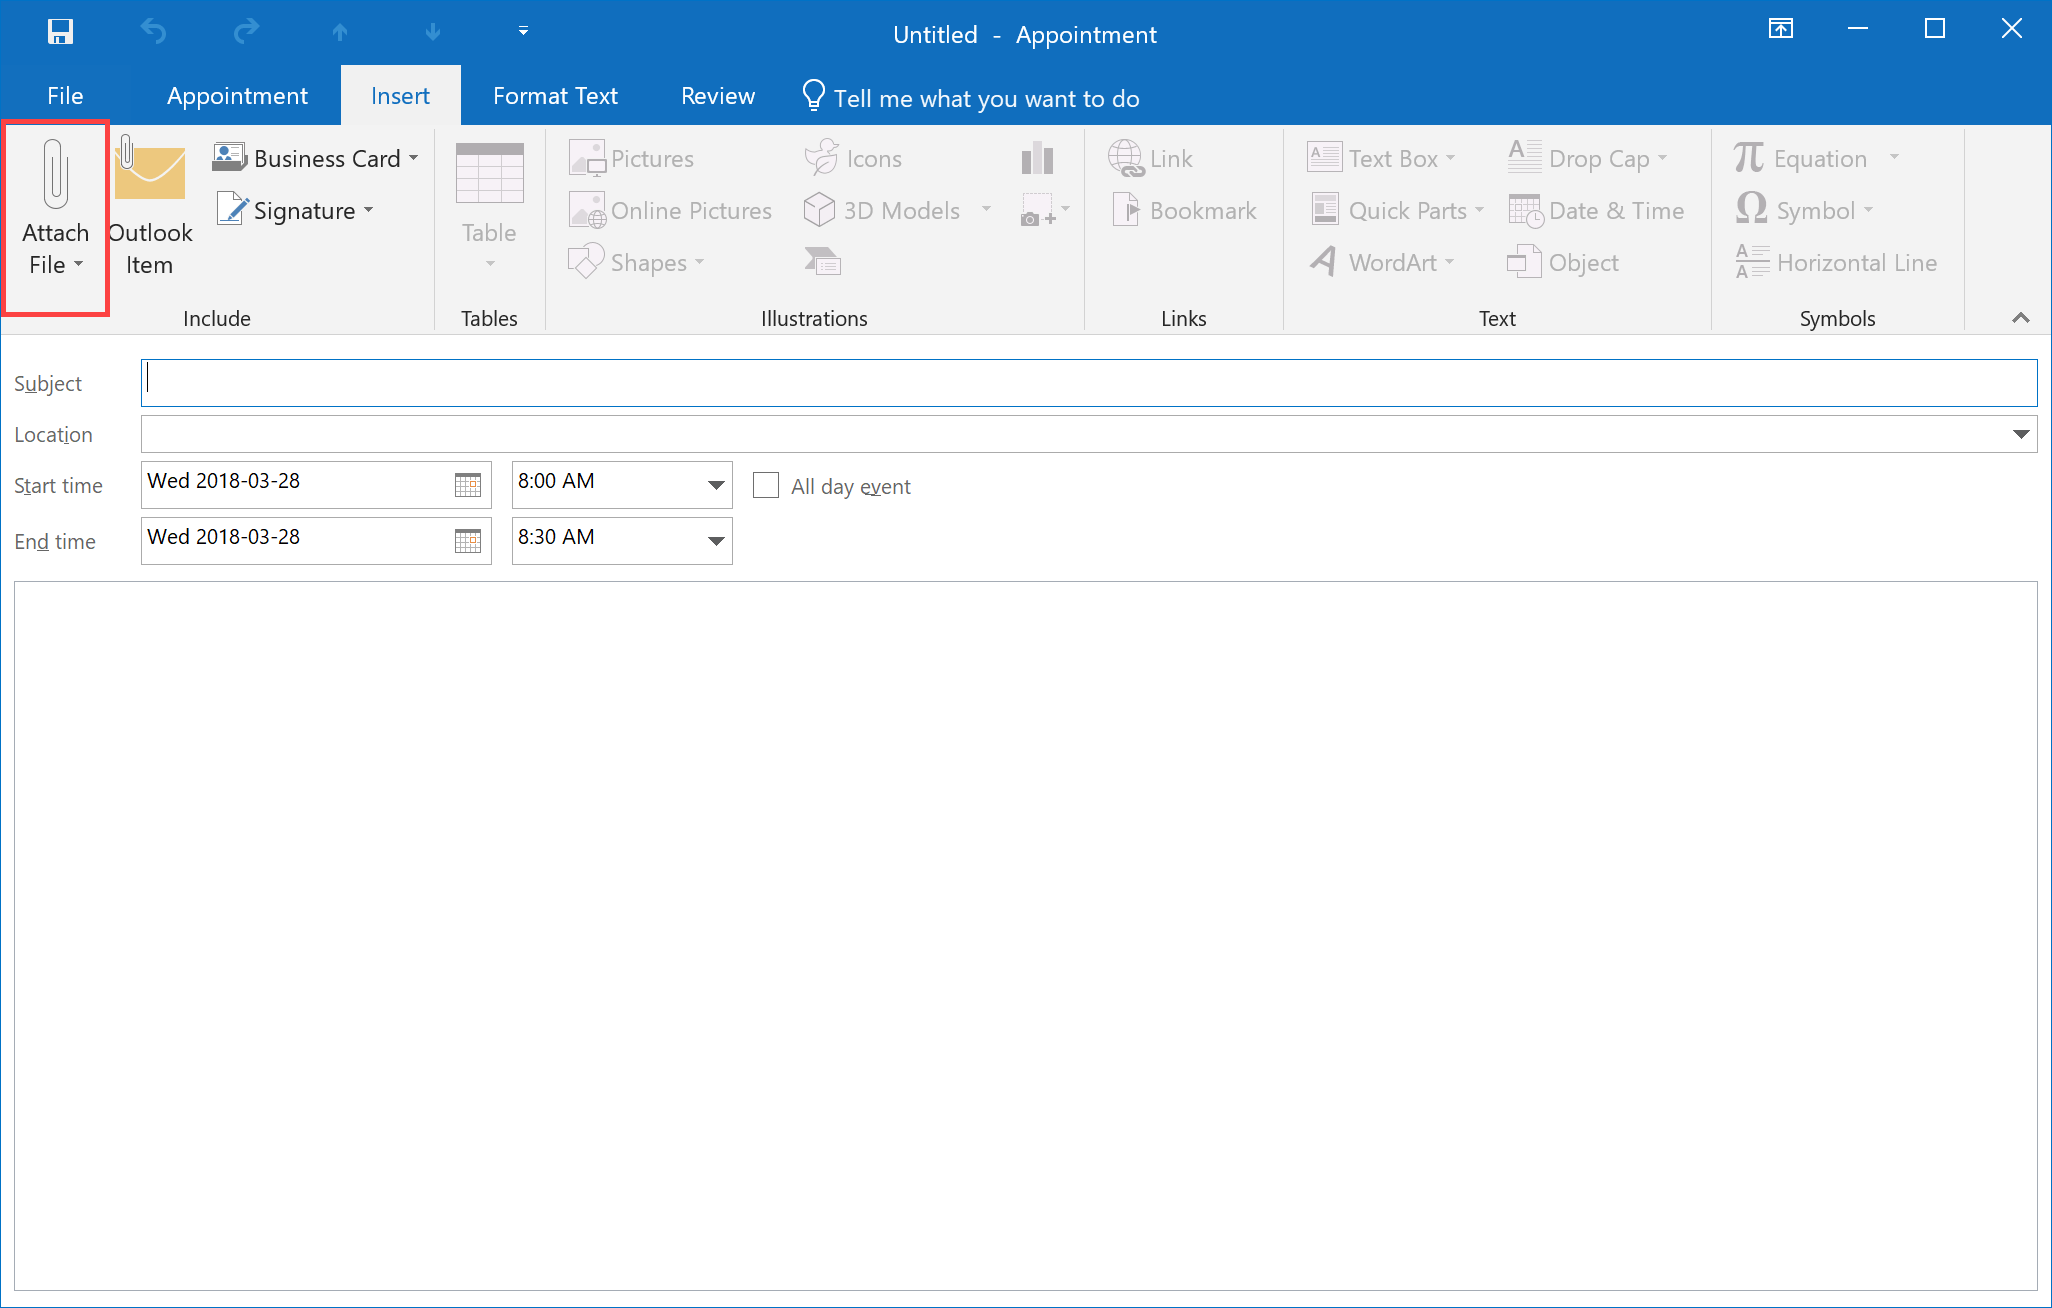Expand the Start time hour dropdown

click(x=715, y=484)
